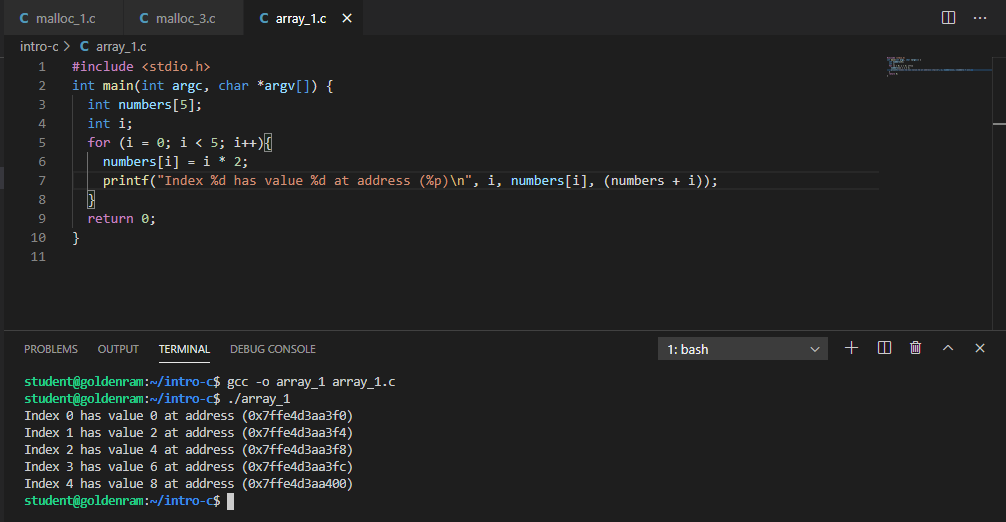Open the PROBLEMS panel tab
1006x522 pixels.
pos(51,349)
